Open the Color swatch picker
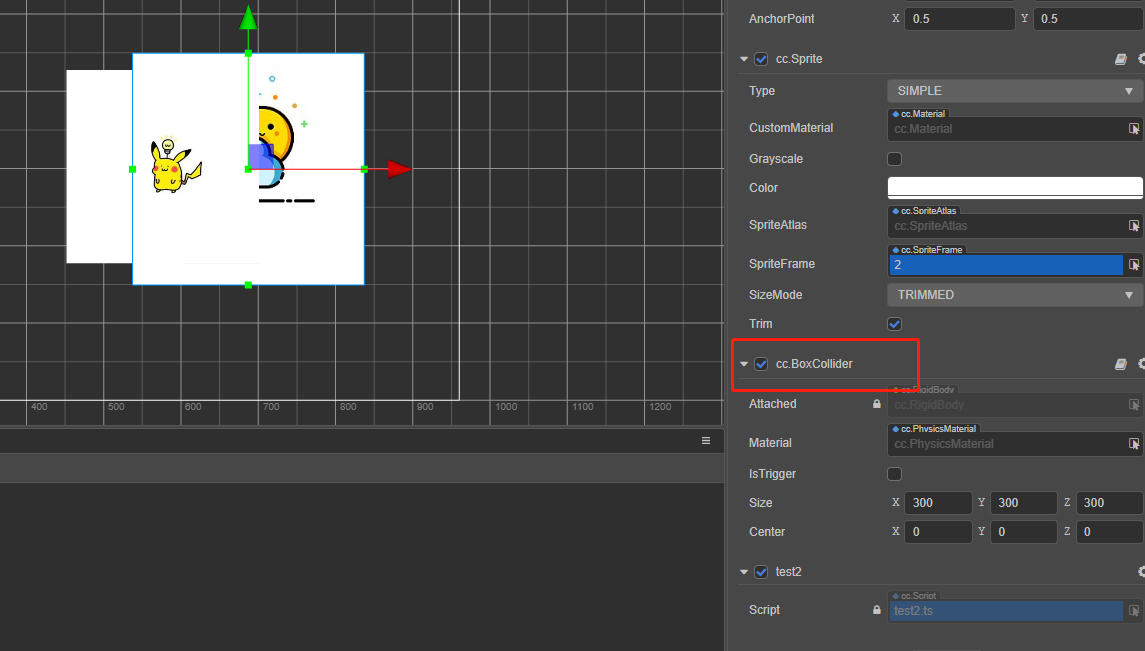1145x651 pixels. pos(1015,188)
